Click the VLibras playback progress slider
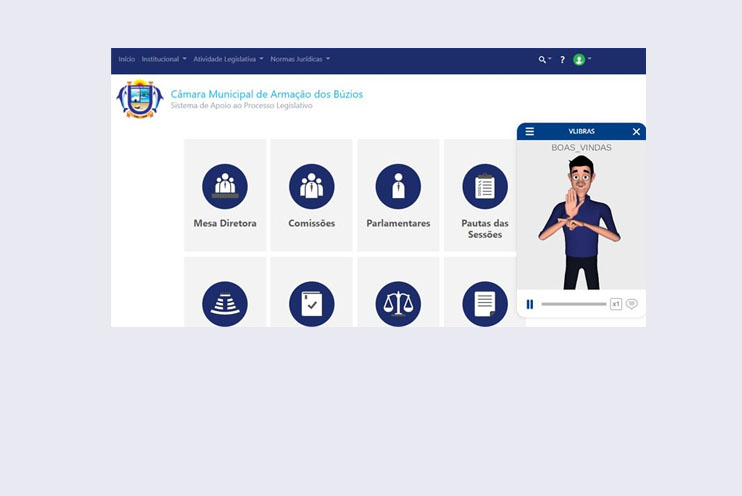The image size is (742, 496). pyautogui.click(x=574, y=304)
